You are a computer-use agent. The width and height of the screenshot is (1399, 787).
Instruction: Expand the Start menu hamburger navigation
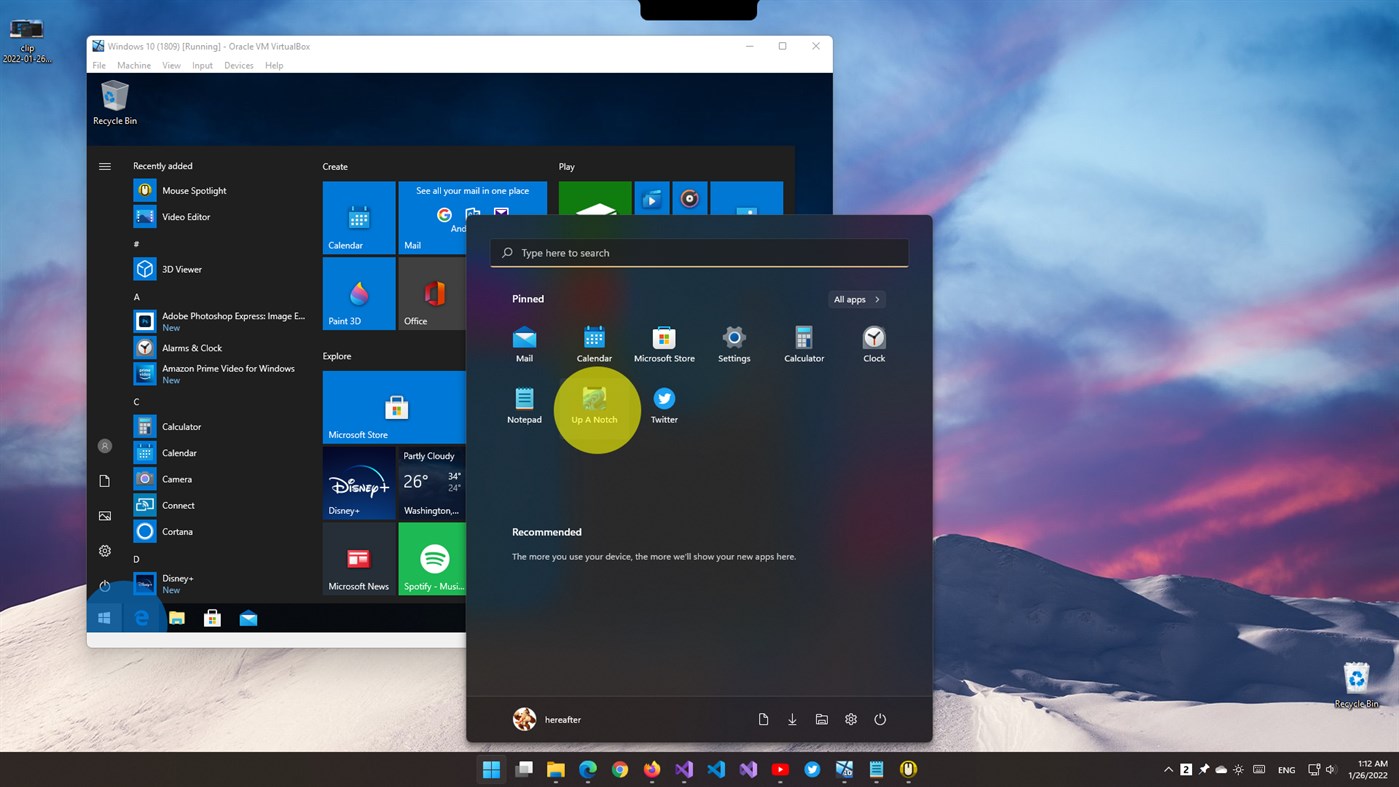[104, 166]
